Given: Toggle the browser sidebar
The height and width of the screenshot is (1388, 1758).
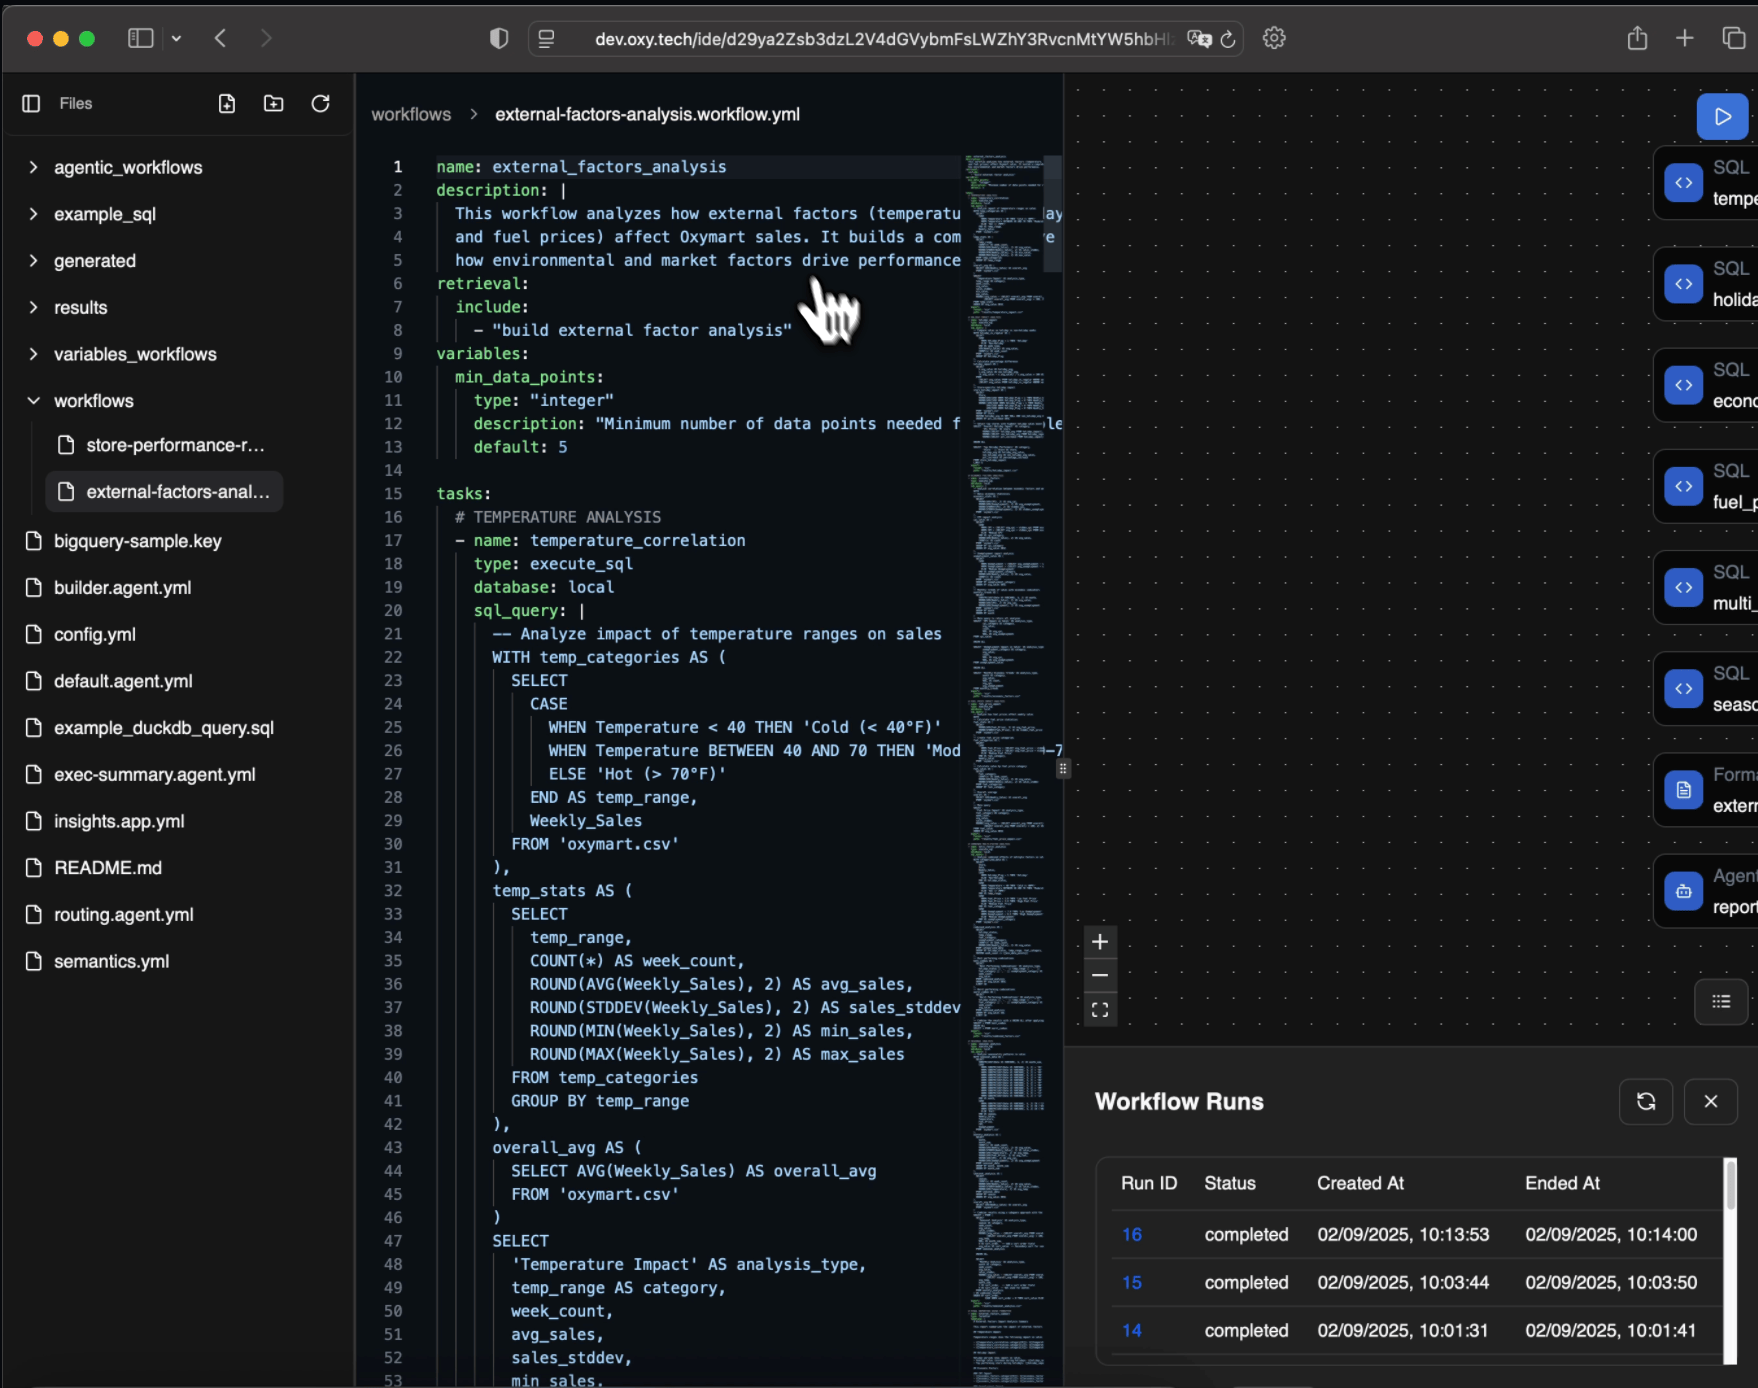Looking at the screenshot, I should point(141,38).
